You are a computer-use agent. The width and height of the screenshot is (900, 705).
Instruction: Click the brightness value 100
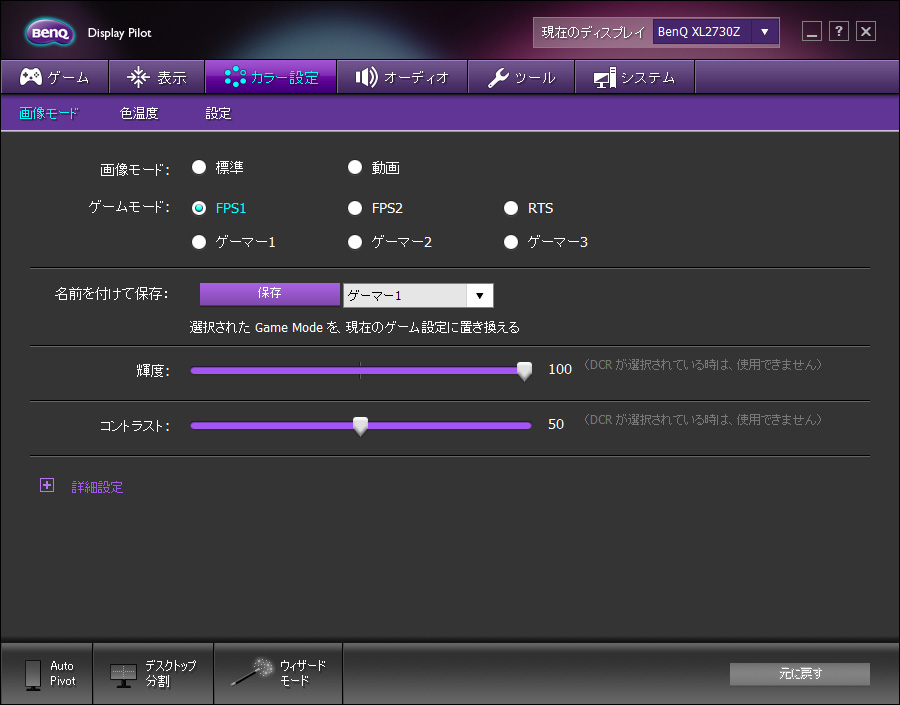pyautogui.click(x=560, y=369)
